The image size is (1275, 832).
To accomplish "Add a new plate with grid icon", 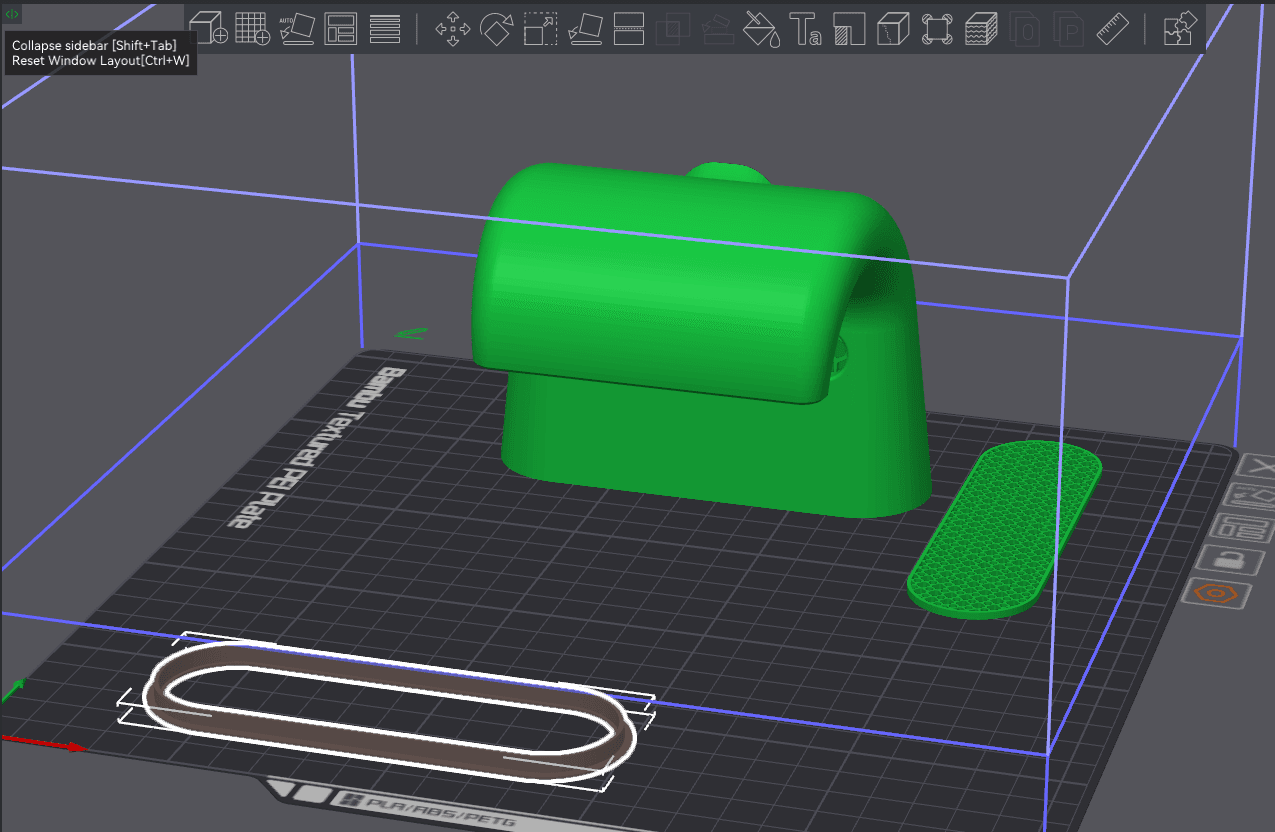I will click(x=252, y=28).
